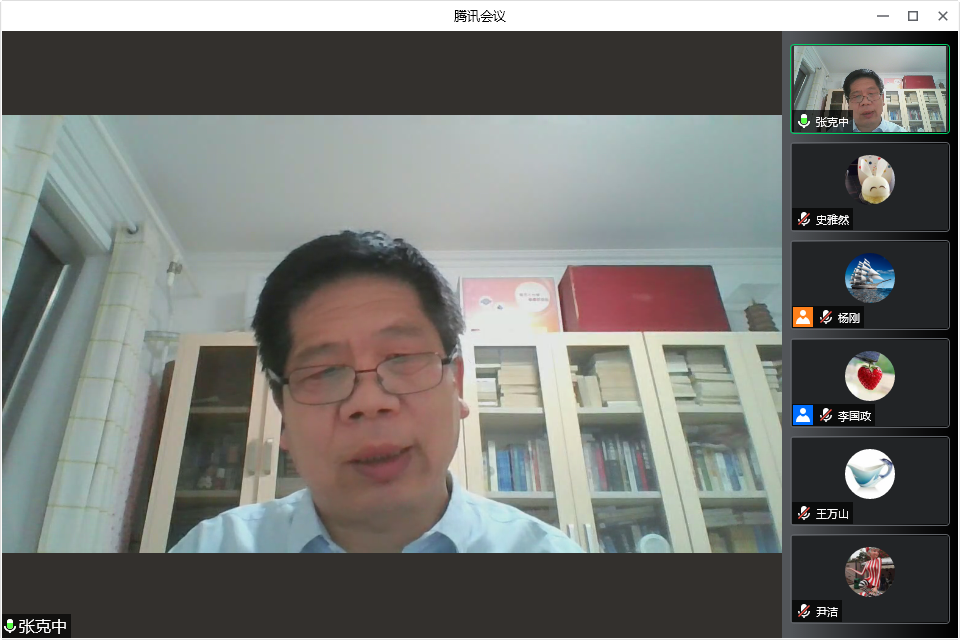960x640 pixels.
Task: Maximize the 腾讯会议 window
Action: [912, 15]
